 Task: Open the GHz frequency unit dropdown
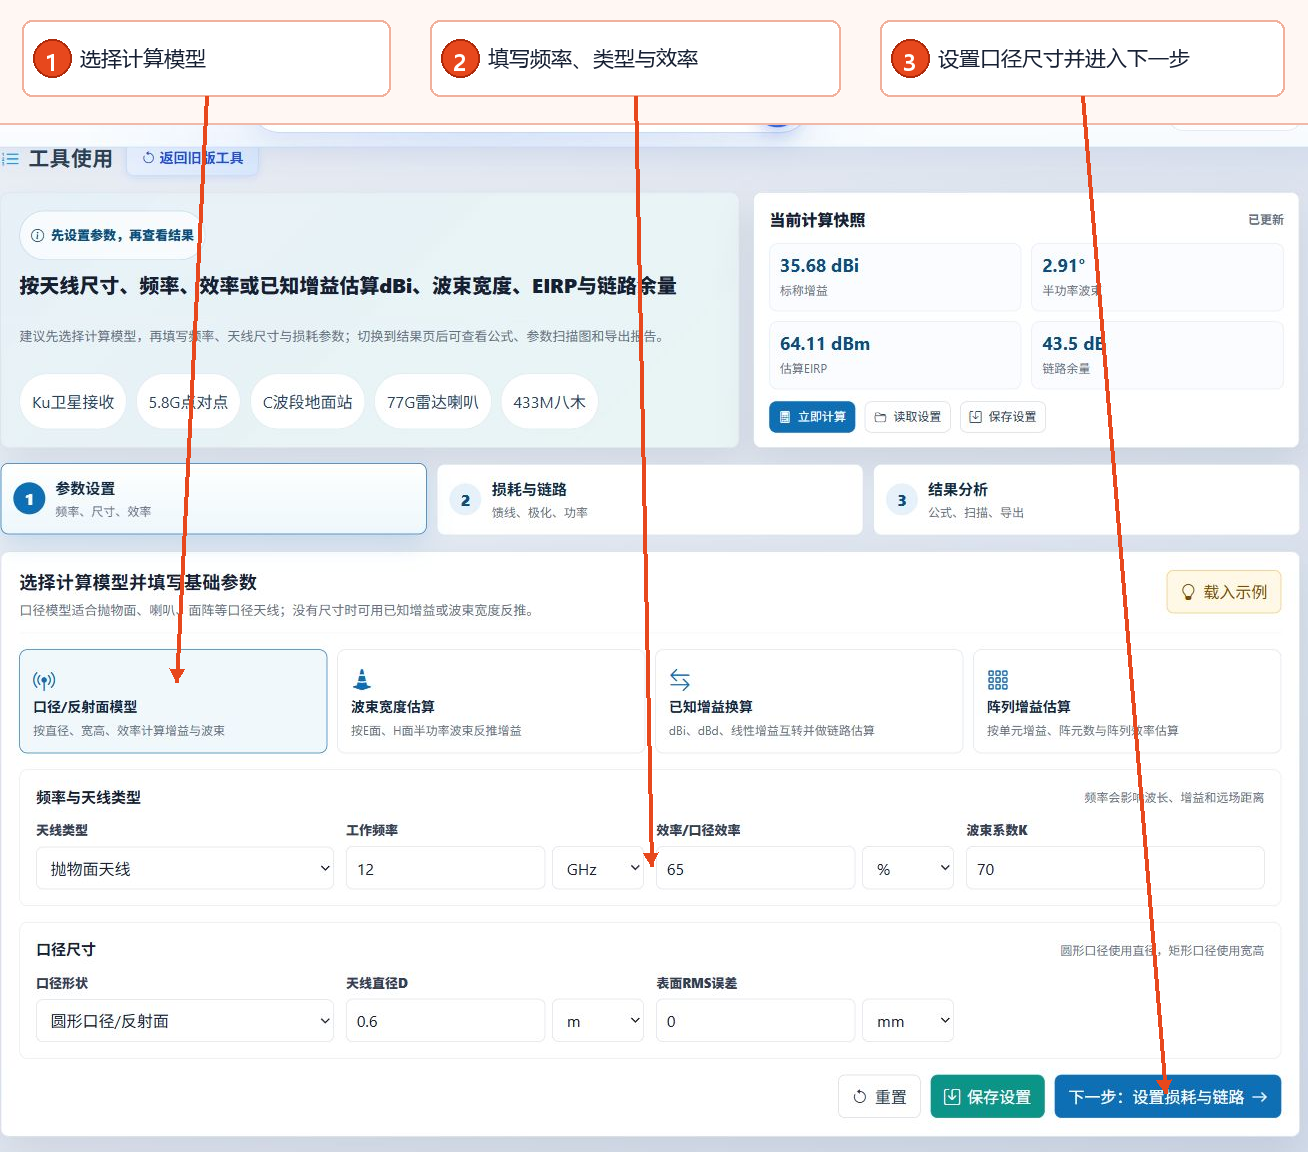pyautogui.click(x=598, y=868)
